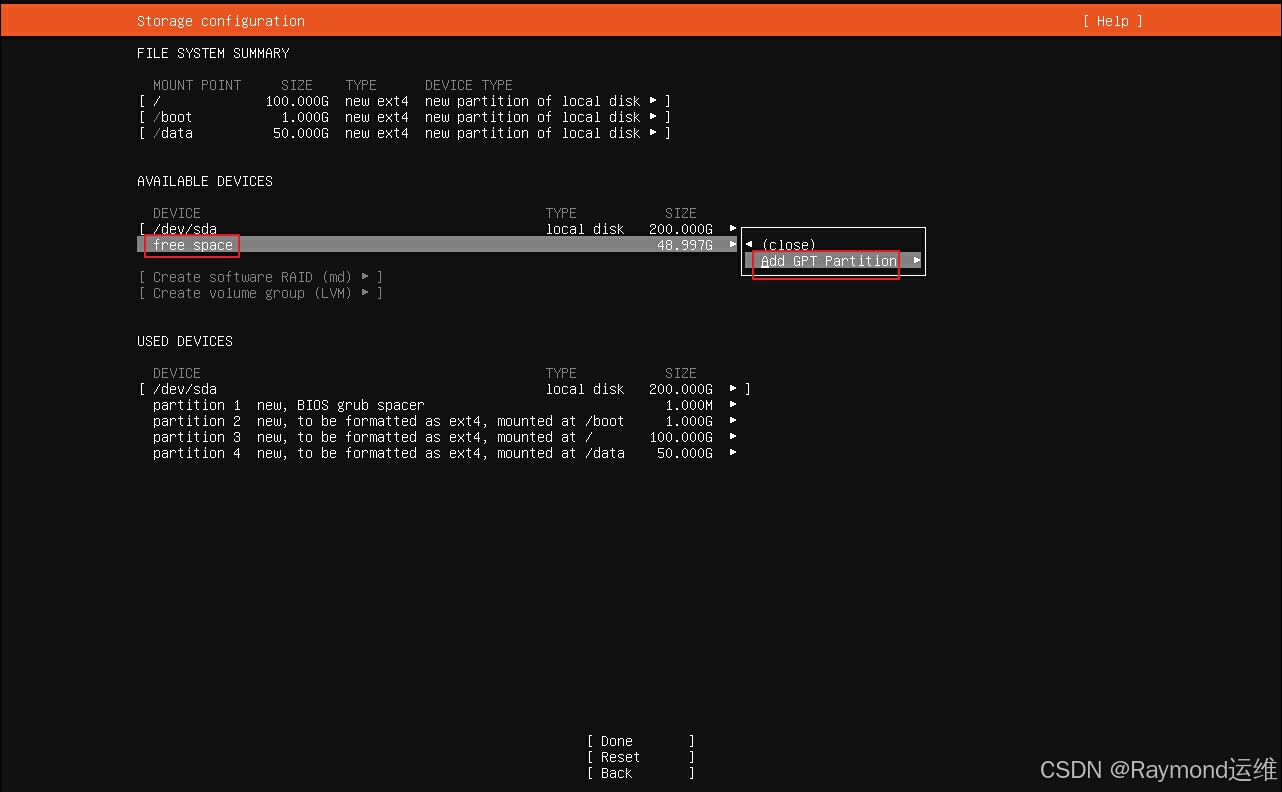Viewport: 1282px width, 792px height.
Task: Select partition 1 BIOS grub spacer
Action: tap(444, 405)
